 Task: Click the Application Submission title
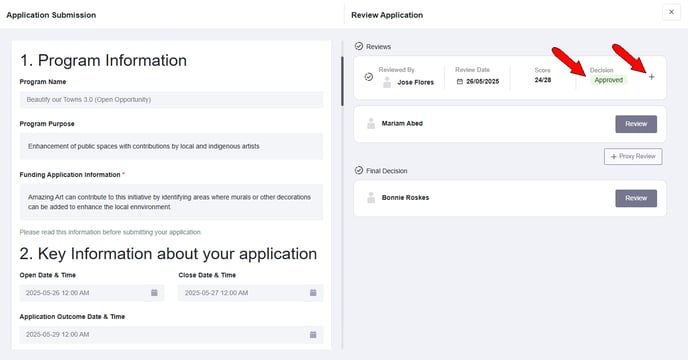[x=51, y=15]
